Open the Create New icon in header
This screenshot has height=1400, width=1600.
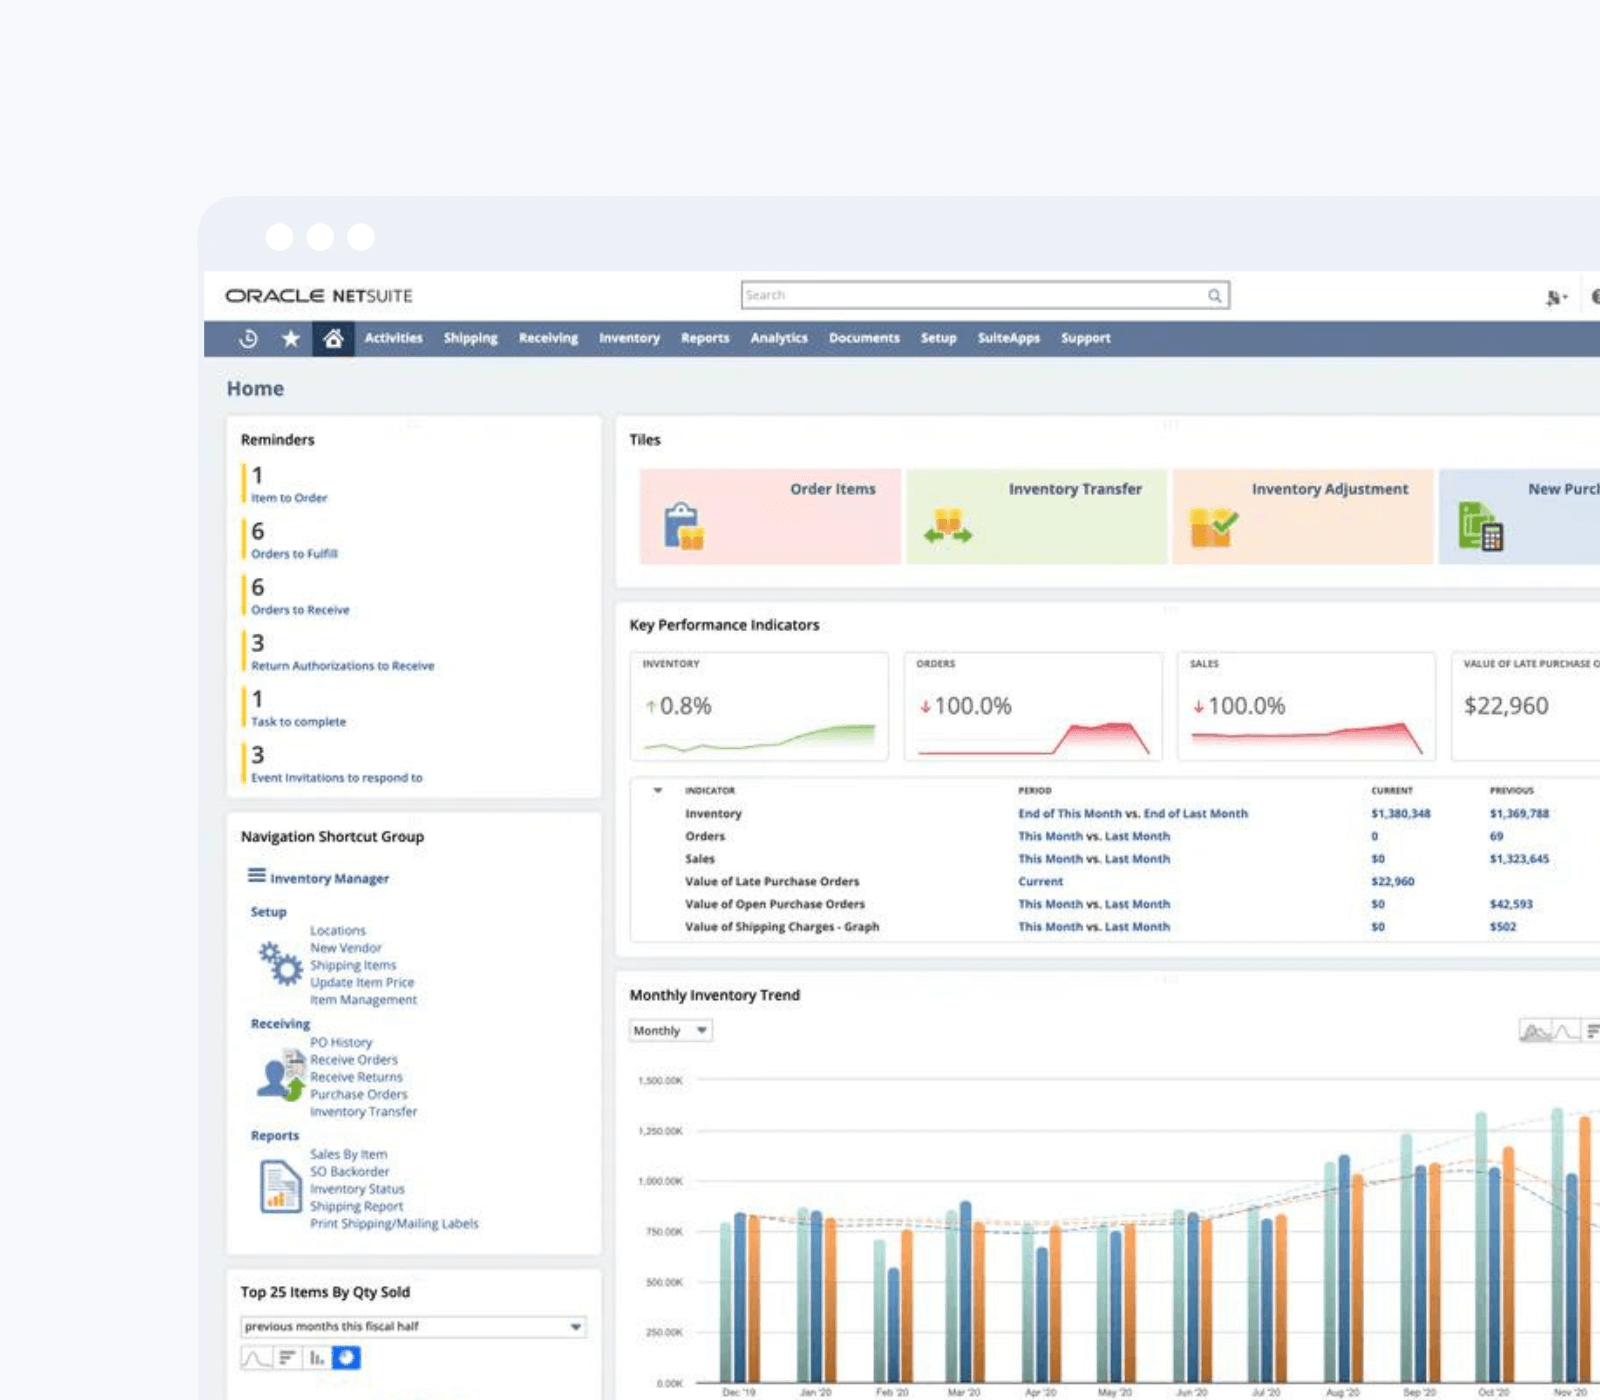pyautogui.click(x=1551, y=297)
